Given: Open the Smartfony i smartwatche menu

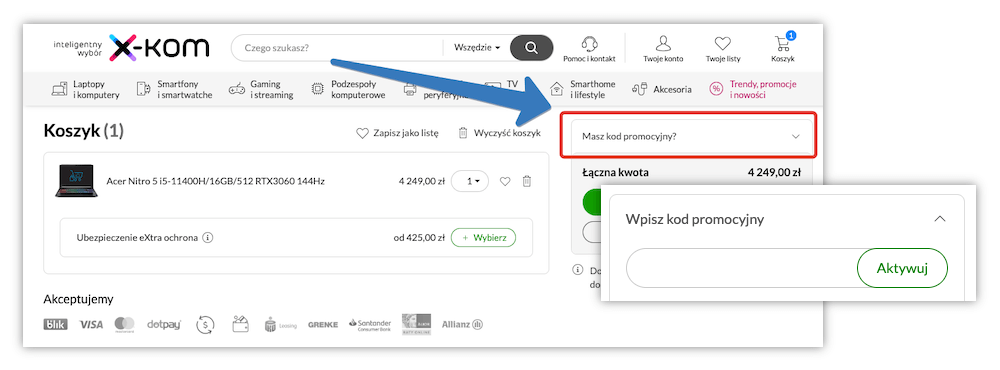Looking at the screenshot, I should pyautogui.click(x=174, y=89).
